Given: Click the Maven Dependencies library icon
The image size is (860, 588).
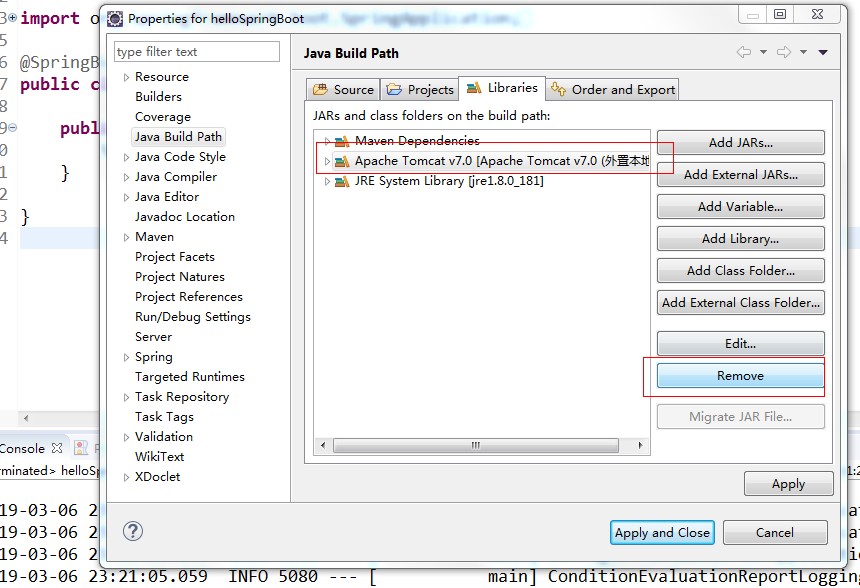Looking at the screenshot, I should pyautogui.click(x=342, y=142).
